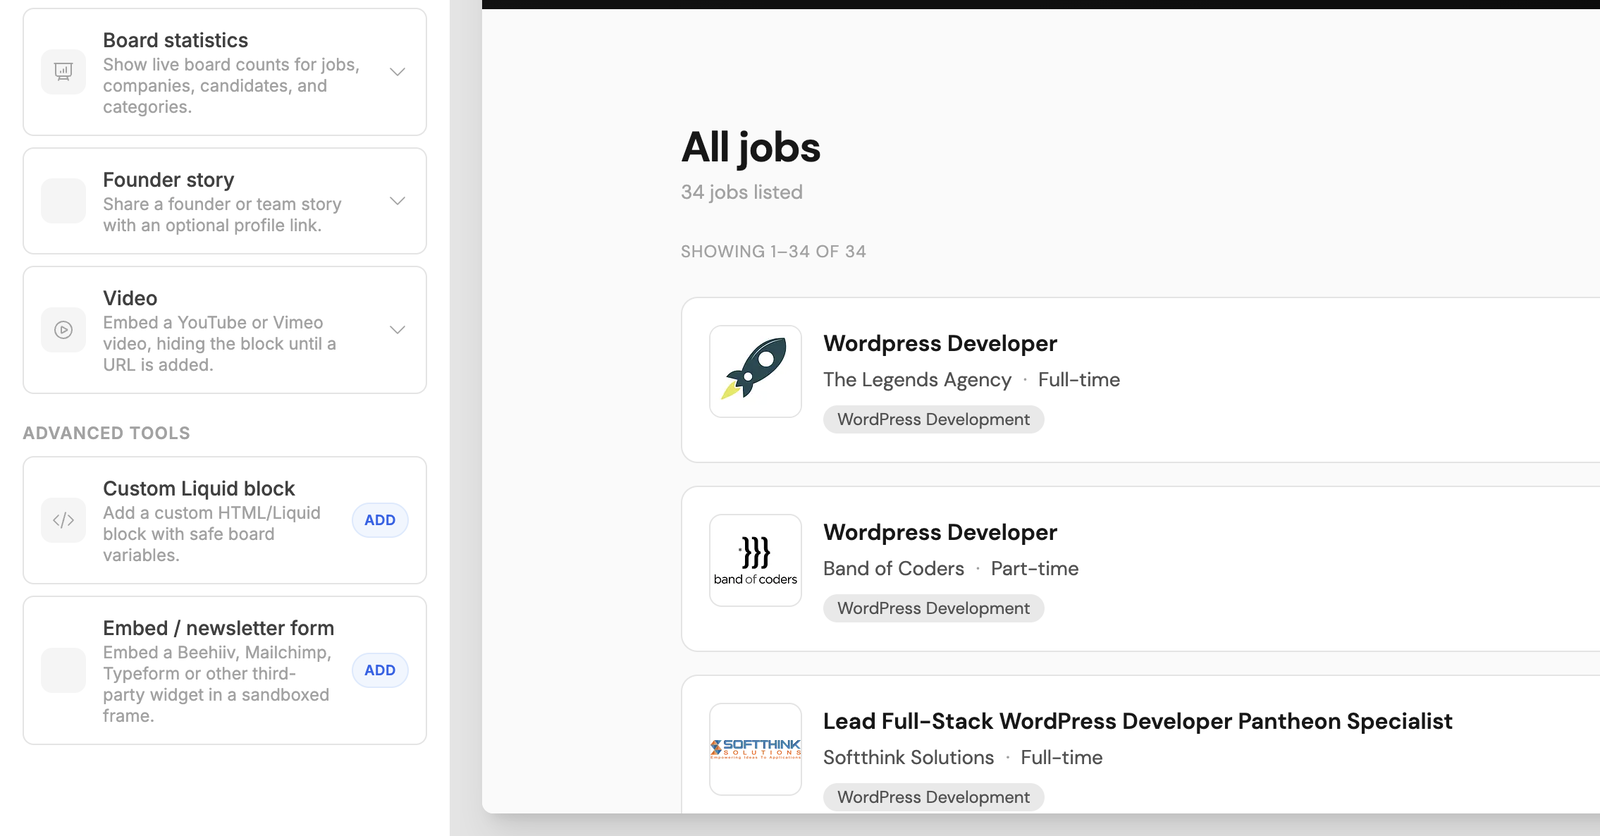This screenshot has width=1600, height=836.
Task: Click The Legends Agency company name
Action: click(x=917, y=380)
